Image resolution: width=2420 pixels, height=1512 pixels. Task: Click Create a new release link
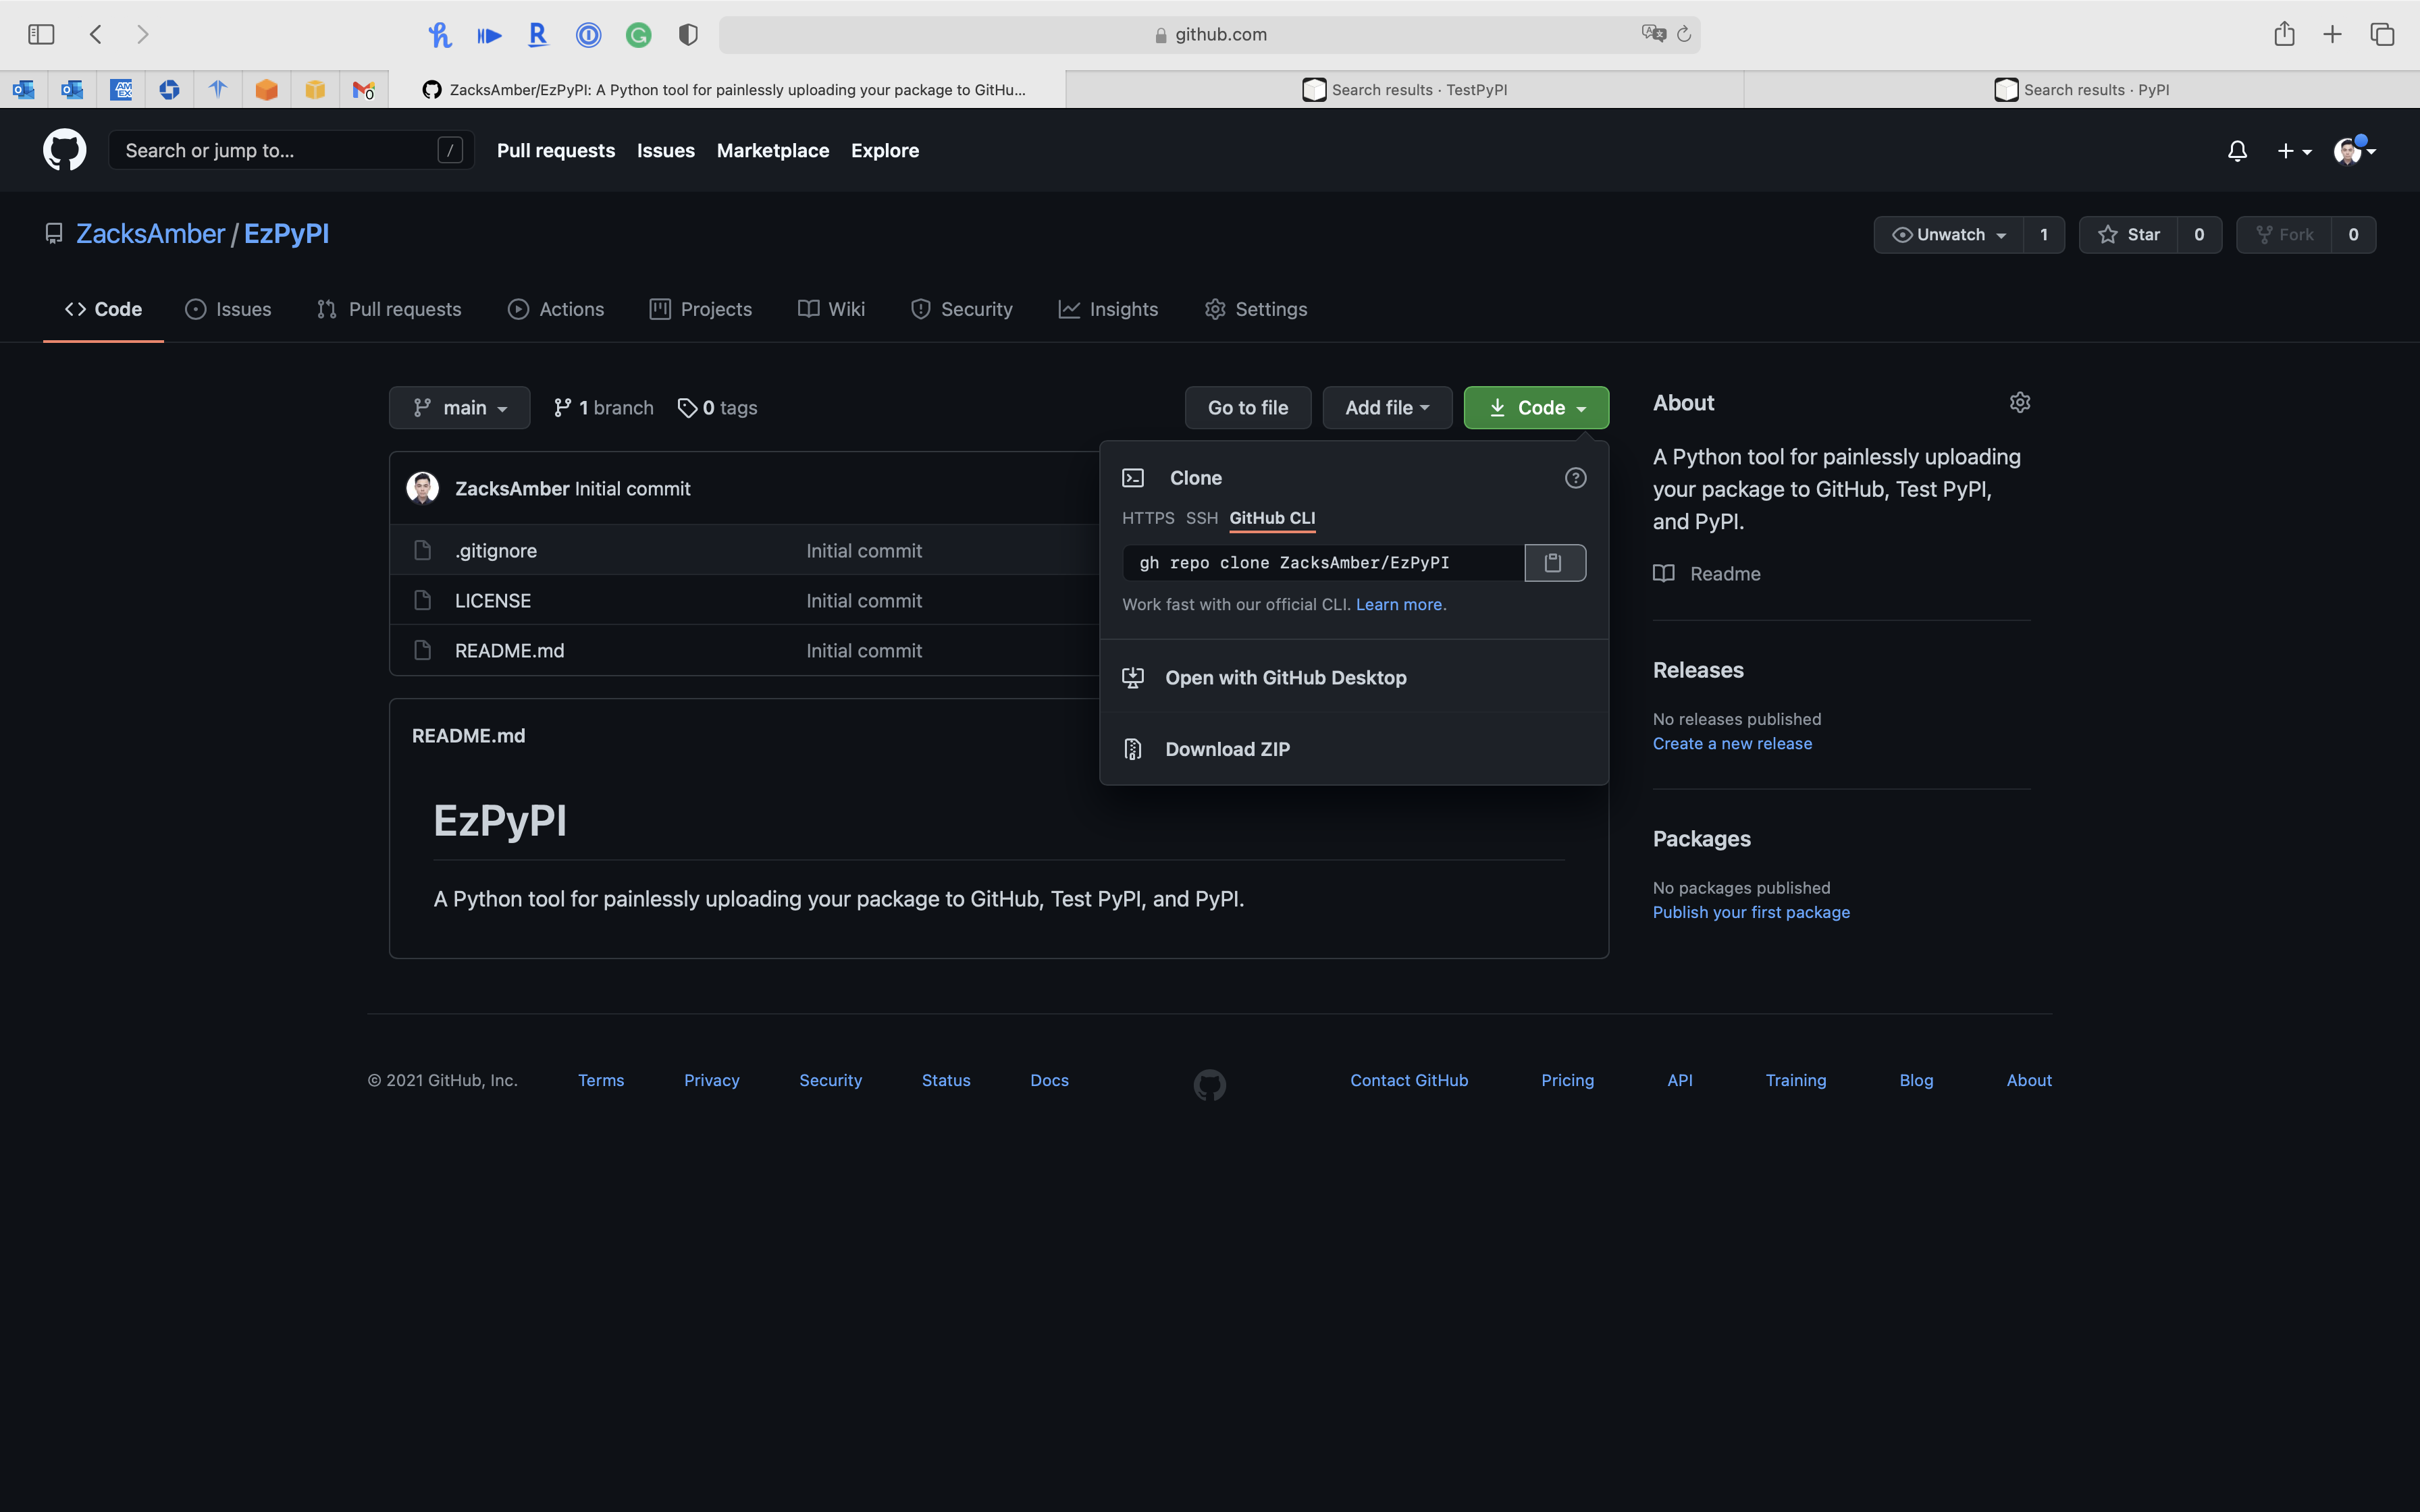(x=1731, y=744)
